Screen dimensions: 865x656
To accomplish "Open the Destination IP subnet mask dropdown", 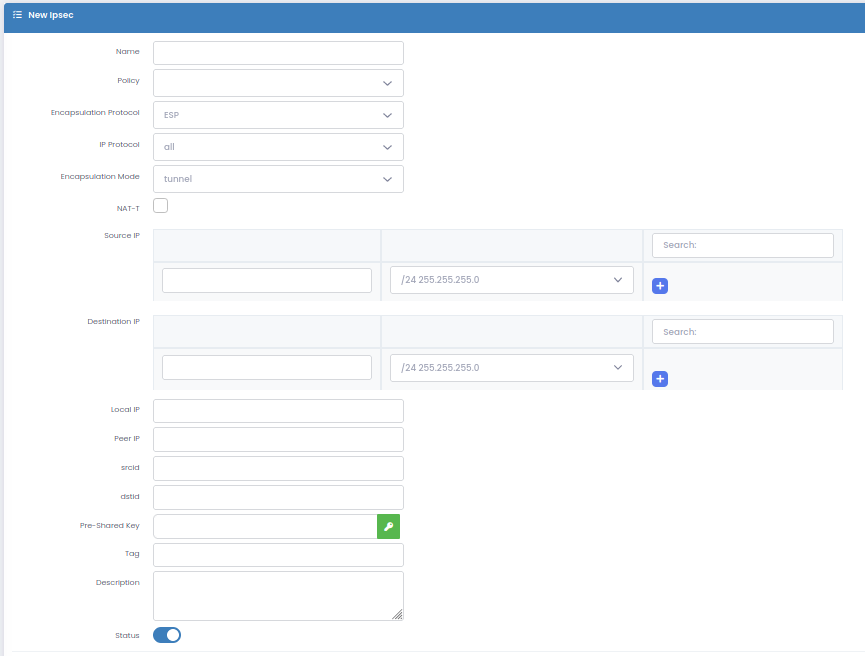I will (511, 368).
